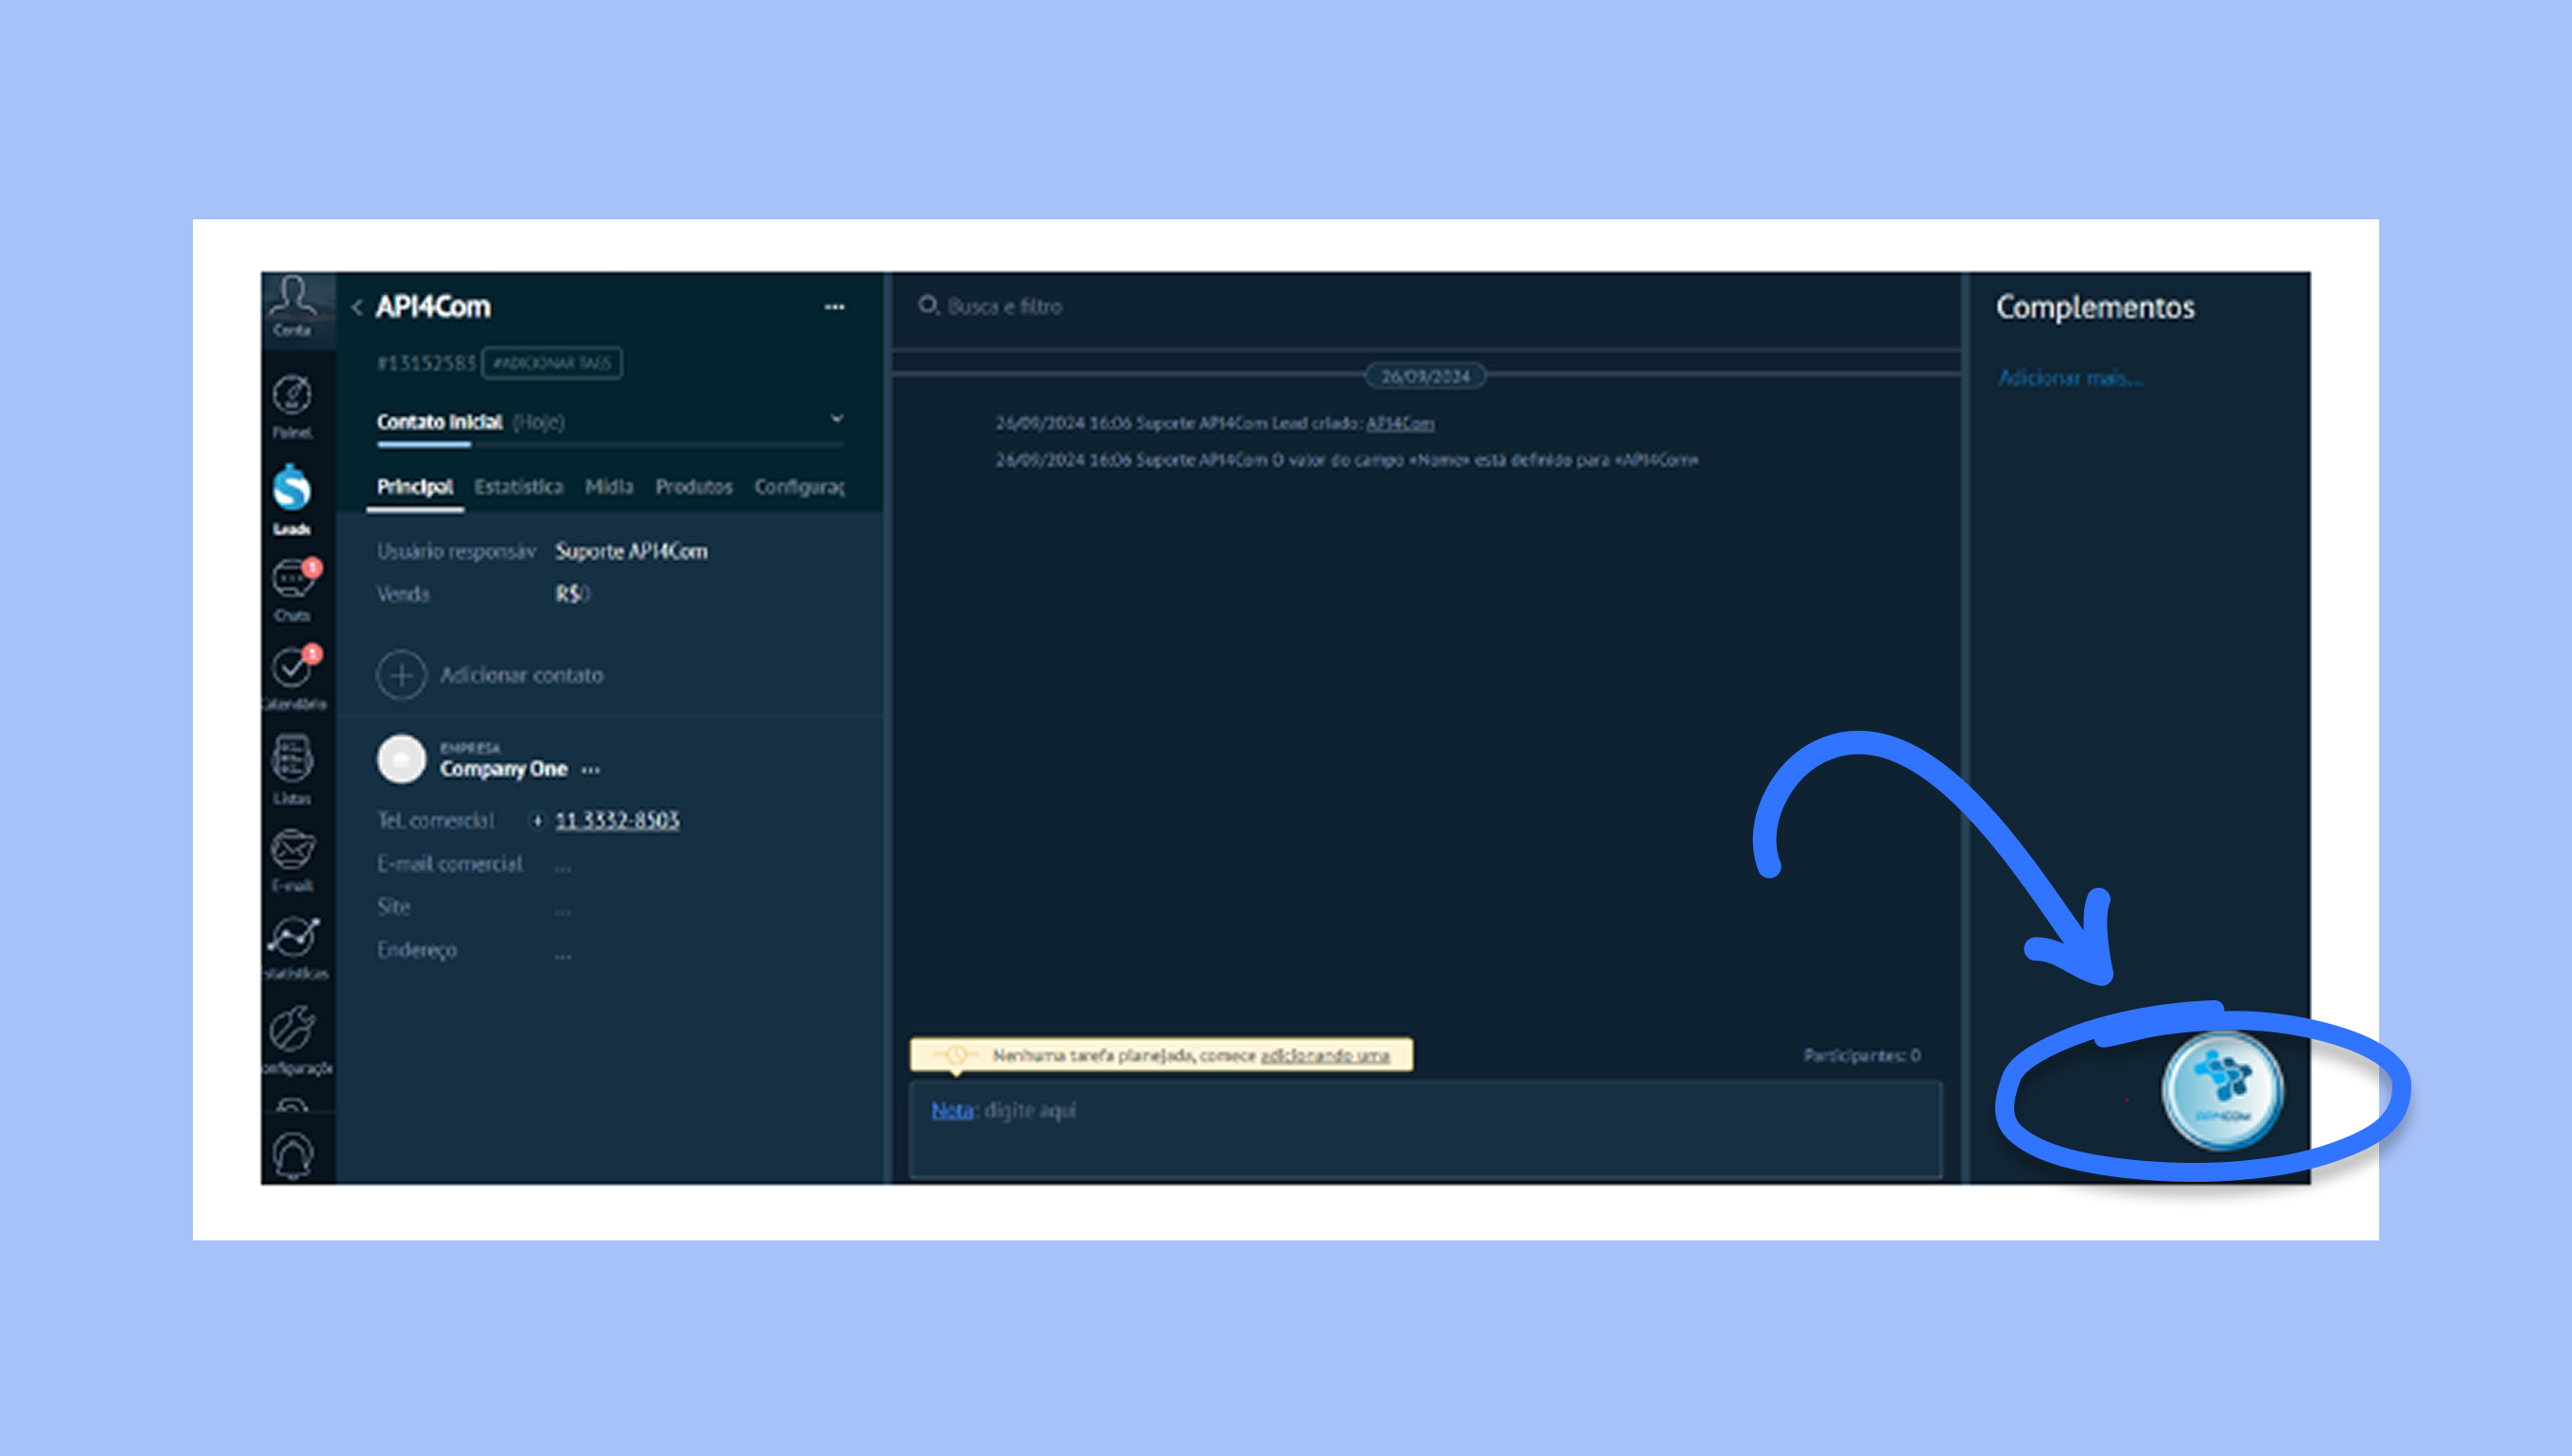
Task: Click the API4Com lead title
Action: 433,307
